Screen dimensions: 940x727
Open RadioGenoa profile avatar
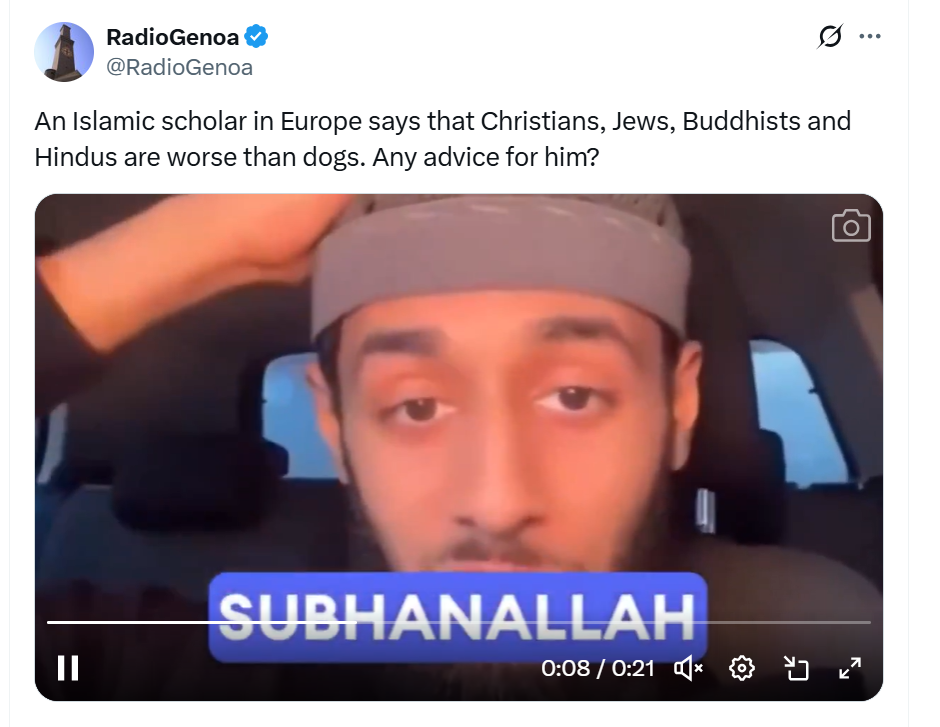coord(64,52)
